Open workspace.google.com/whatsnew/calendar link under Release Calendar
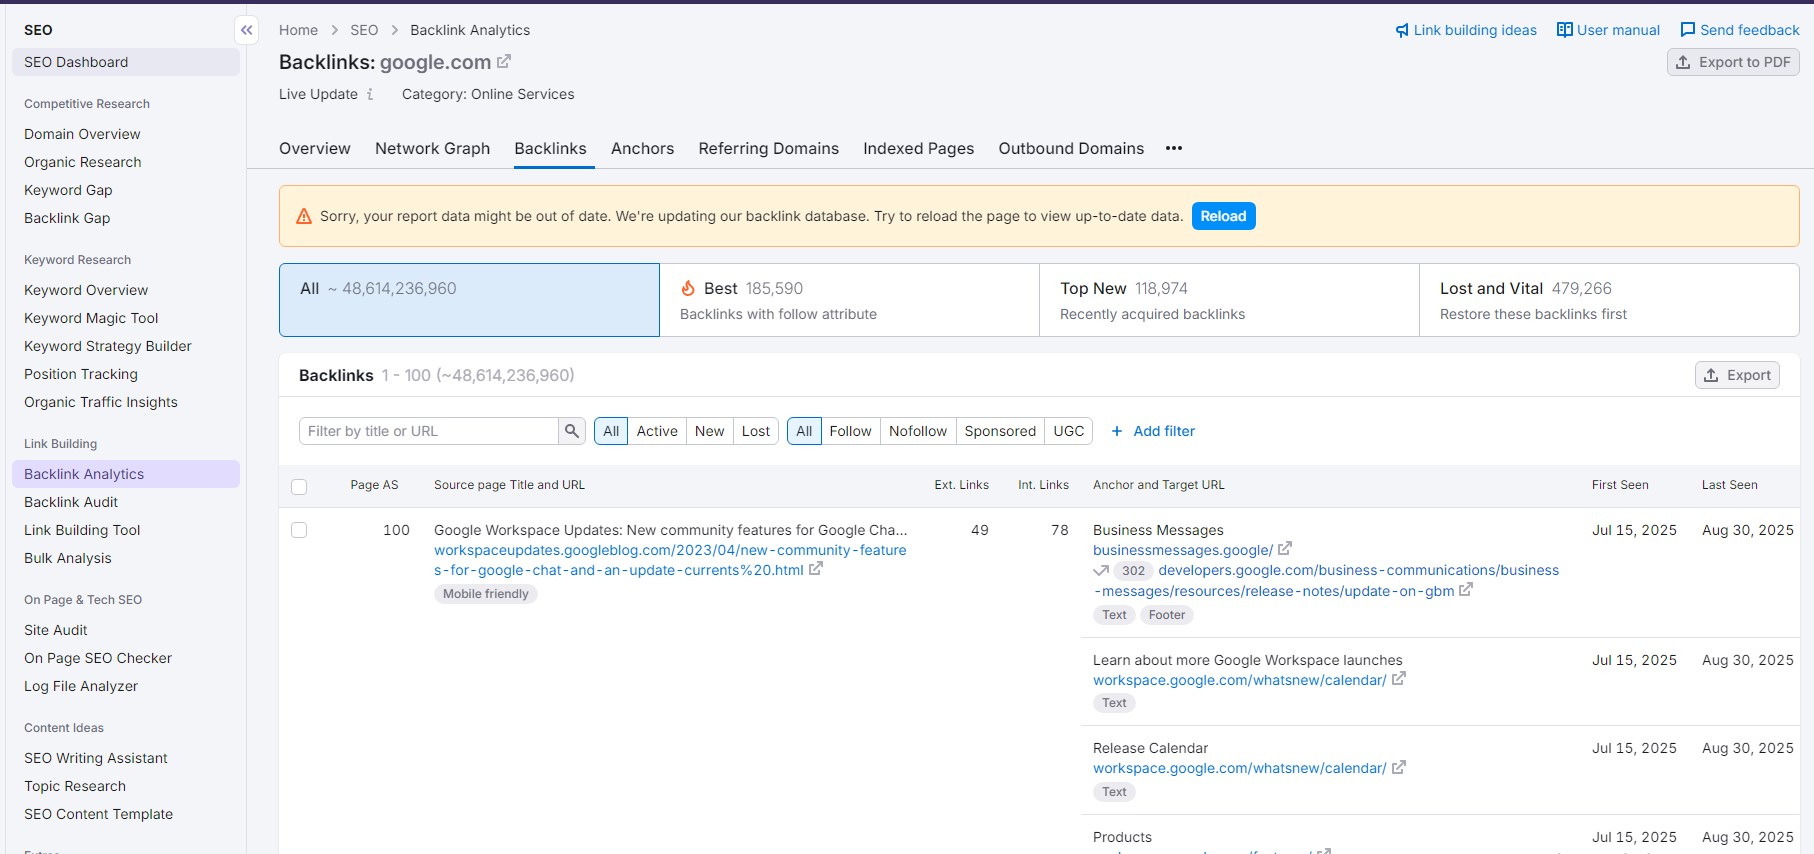The image size is (1814, 854). (x=1239, y=768)
